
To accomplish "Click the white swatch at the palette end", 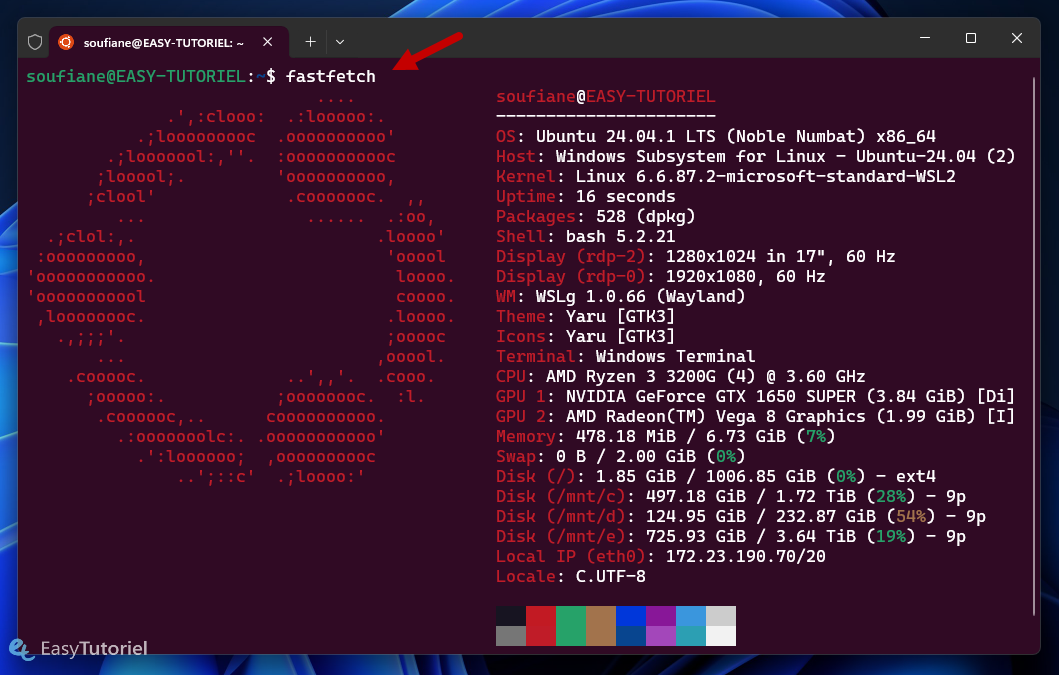I will [721, 625].
